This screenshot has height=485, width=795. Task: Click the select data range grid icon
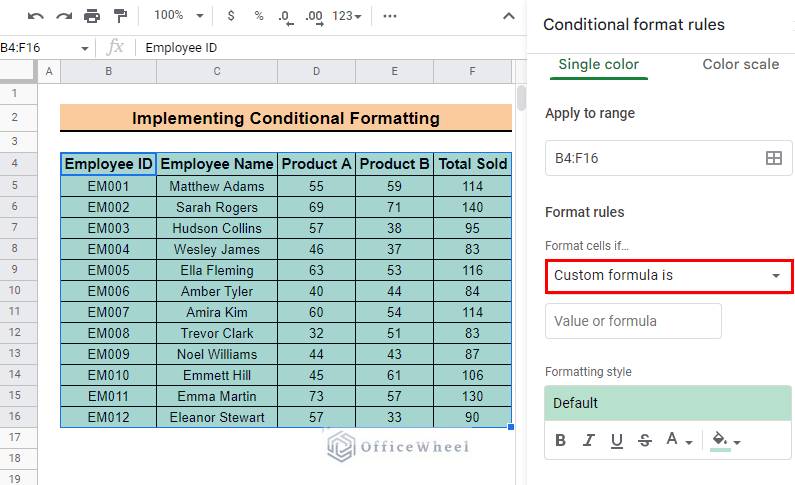tap(773, 158)
